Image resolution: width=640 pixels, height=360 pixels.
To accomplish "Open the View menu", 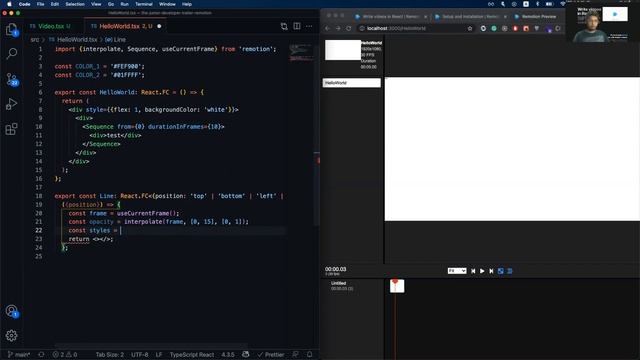I will click(x=96, y=4).
